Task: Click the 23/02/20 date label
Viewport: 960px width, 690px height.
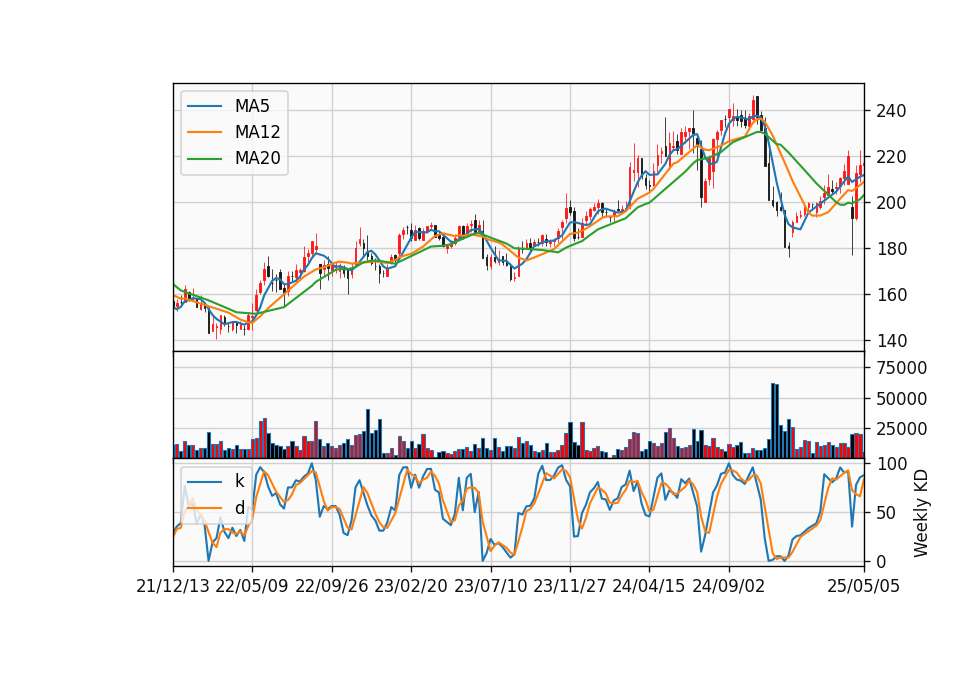Action: [411, 586]
